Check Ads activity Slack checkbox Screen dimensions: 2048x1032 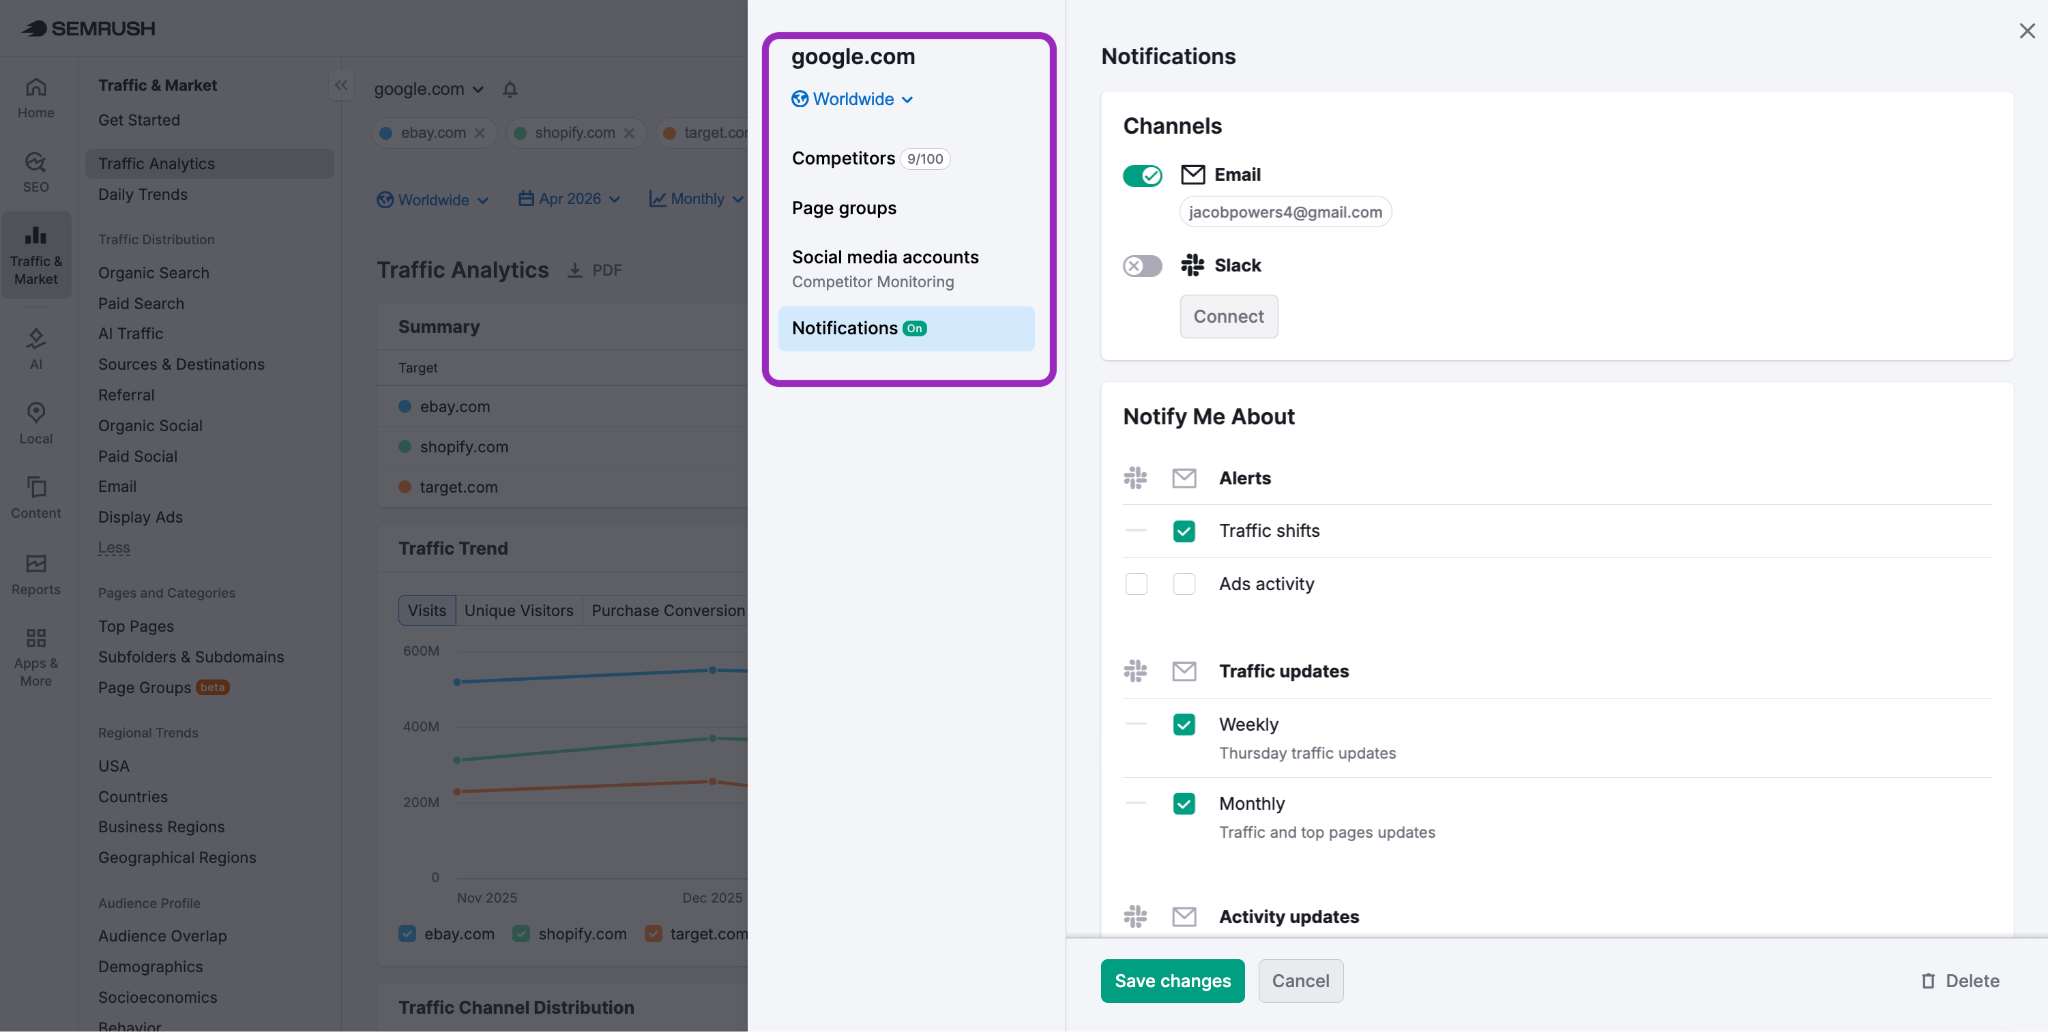coord(1136,584)
